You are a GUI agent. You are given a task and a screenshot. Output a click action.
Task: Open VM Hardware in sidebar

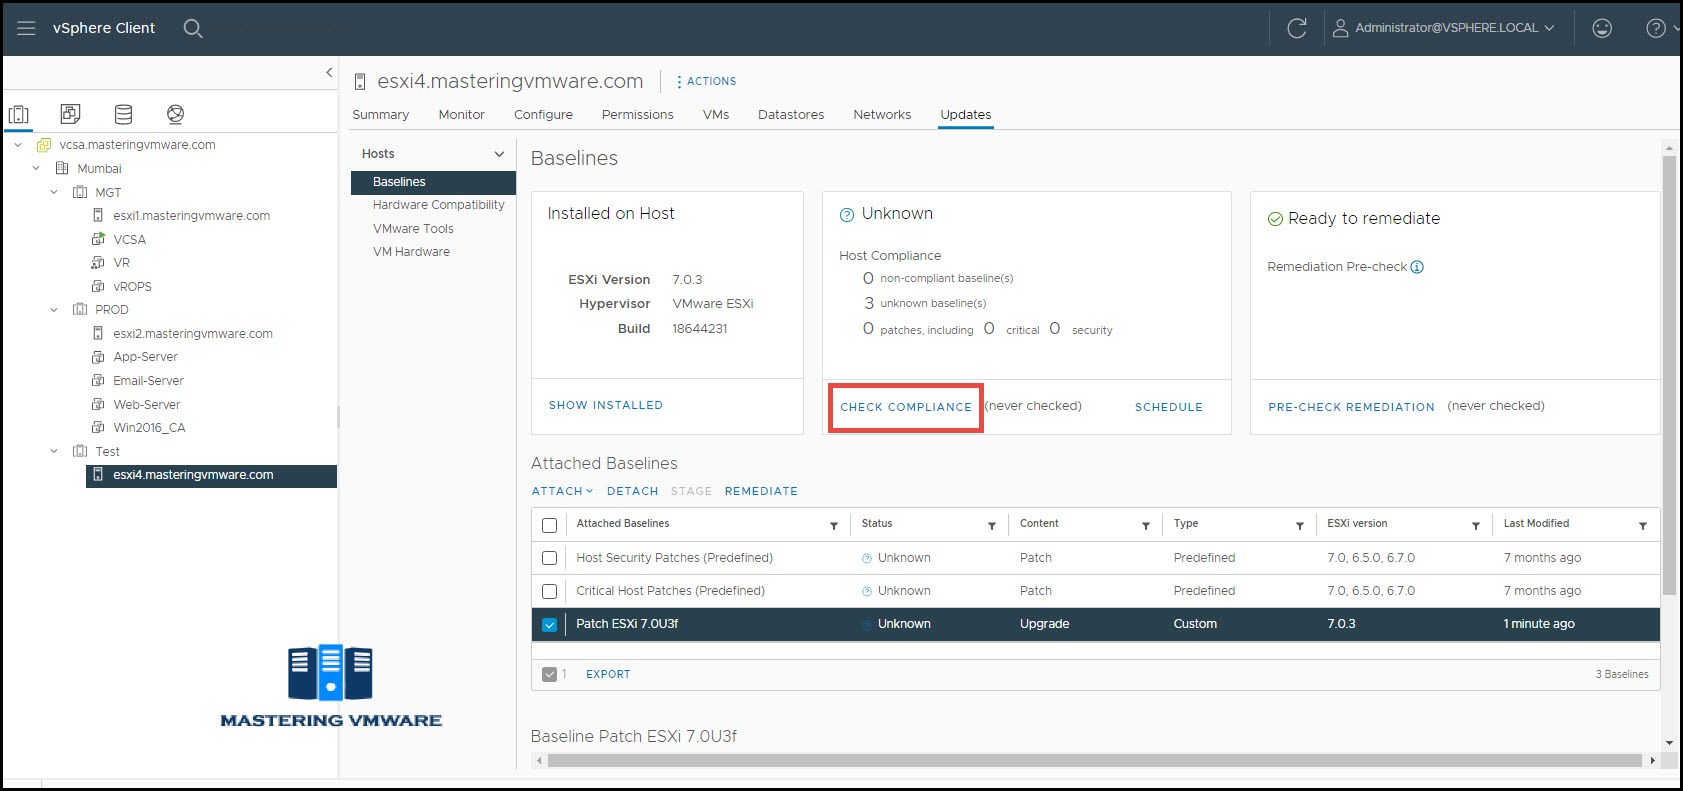click(x=411, y=252)
